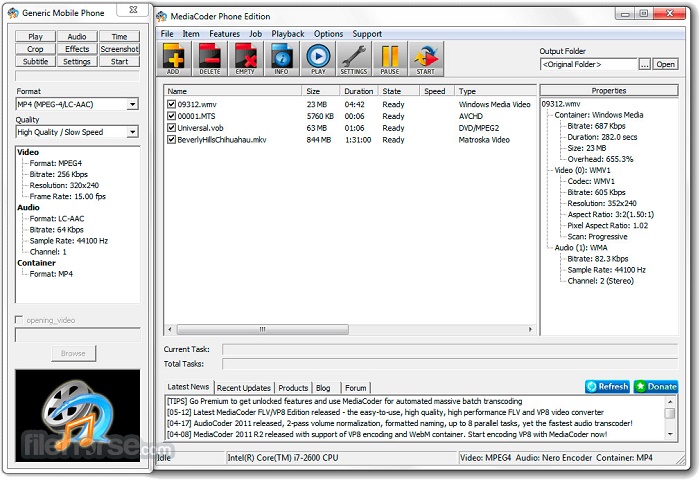Click the Refresh news button
This screenshot has width=700, height=480.
click(607, 387)
